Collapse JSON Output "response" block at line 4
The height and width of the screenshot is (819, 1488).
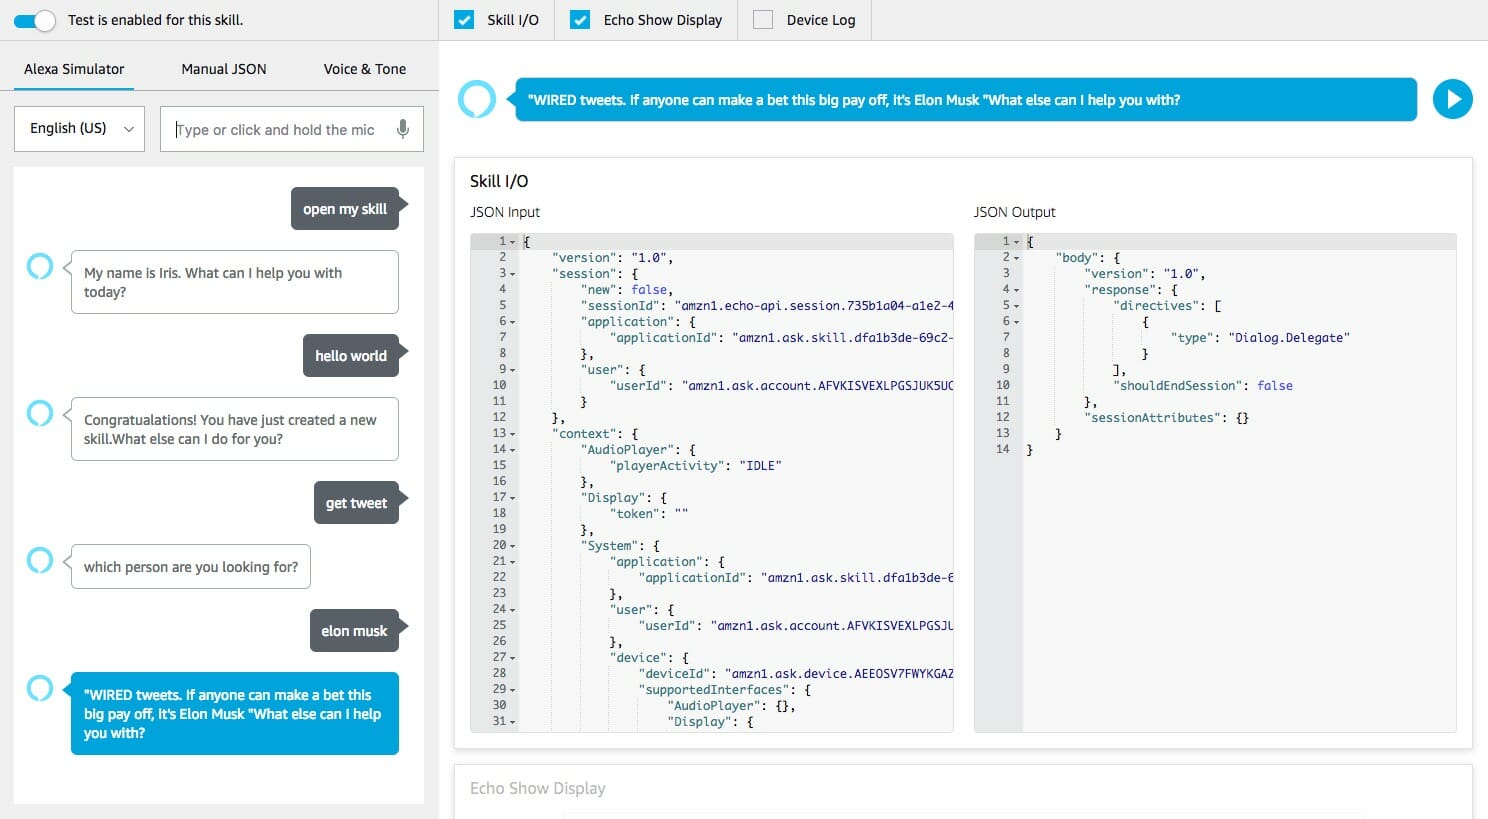pyautogui.click(x=1017, y=290)
